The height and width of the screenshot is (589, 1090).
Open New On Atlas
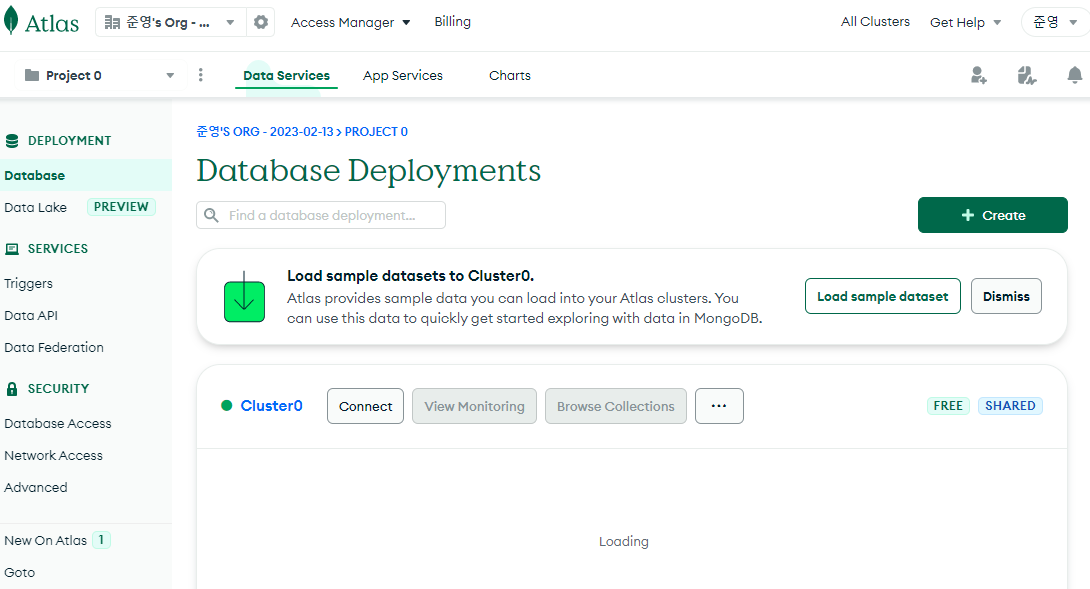coord(46,540)
